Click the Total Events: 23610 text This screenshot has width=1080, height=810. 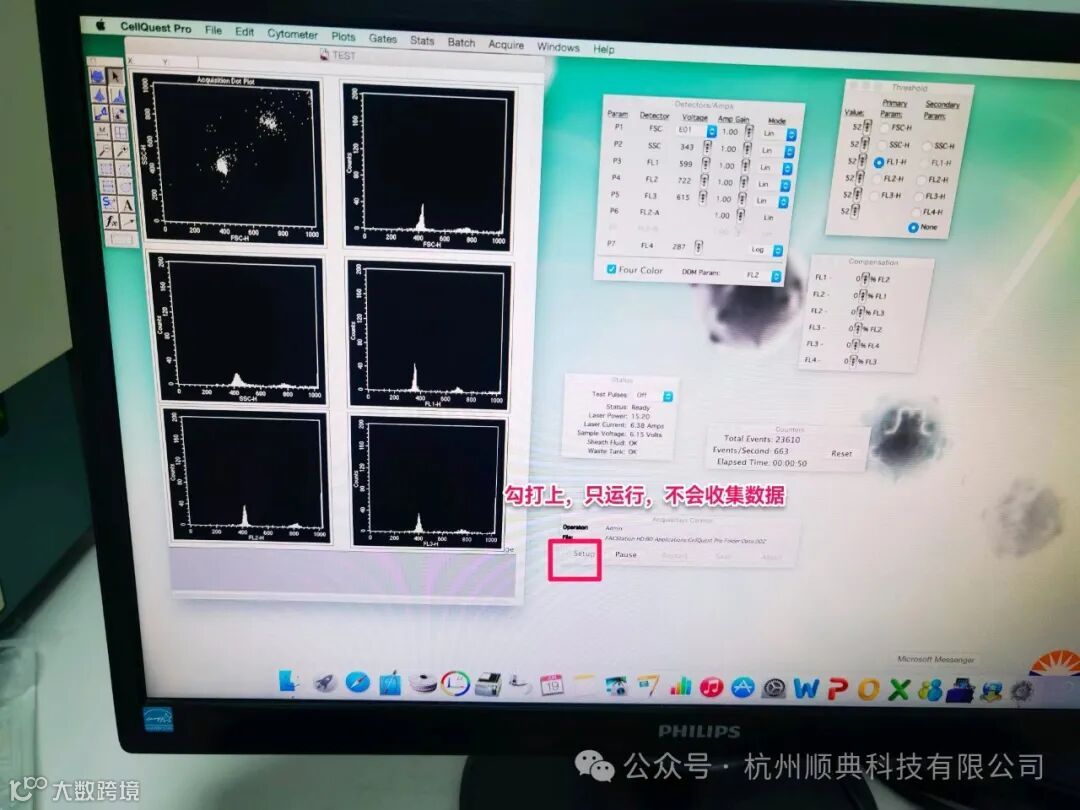(x=762, y=439)
